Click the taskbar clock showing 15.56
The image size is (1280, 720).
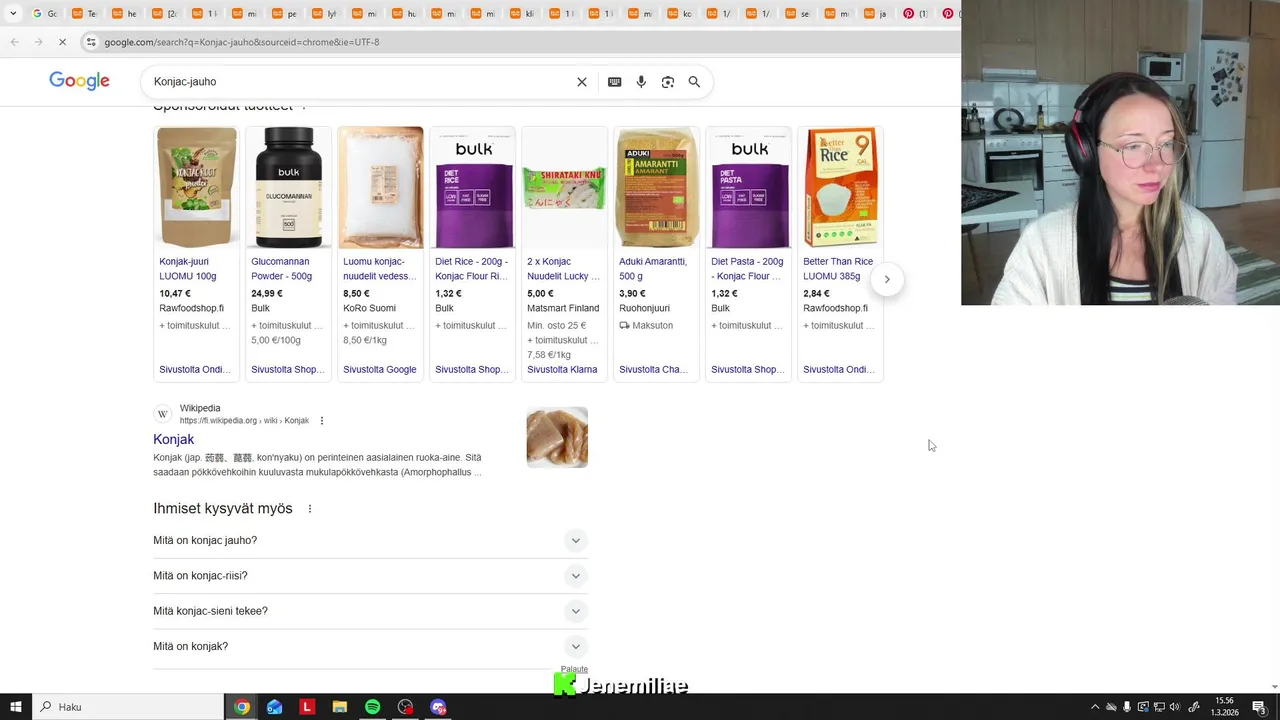(1225, 706)
